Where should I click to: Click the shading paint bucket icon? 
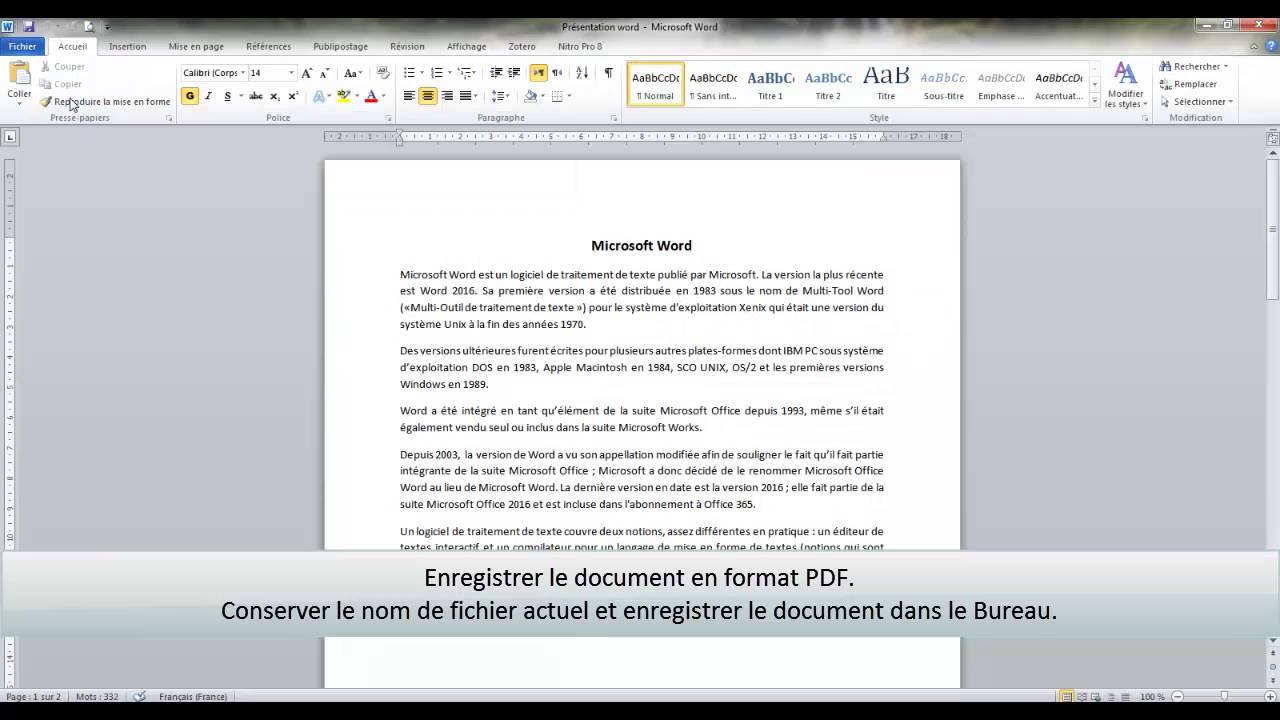tap(531, 96)
